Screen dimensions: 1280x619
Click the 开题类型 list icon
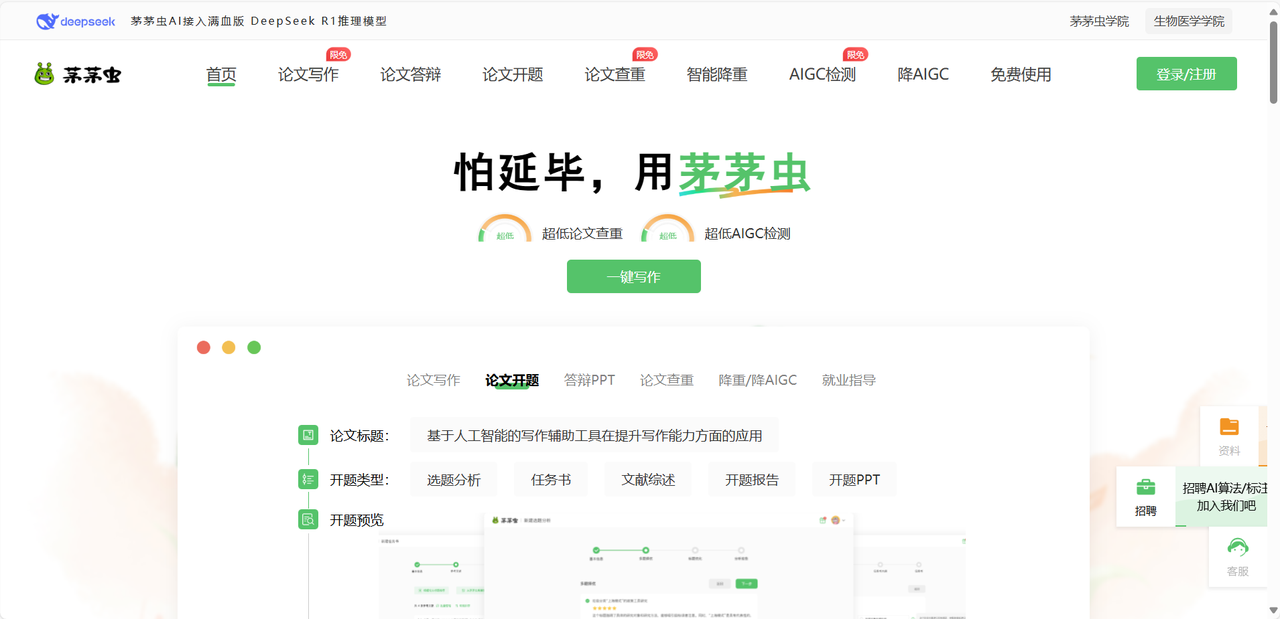(x=308, y=479)
